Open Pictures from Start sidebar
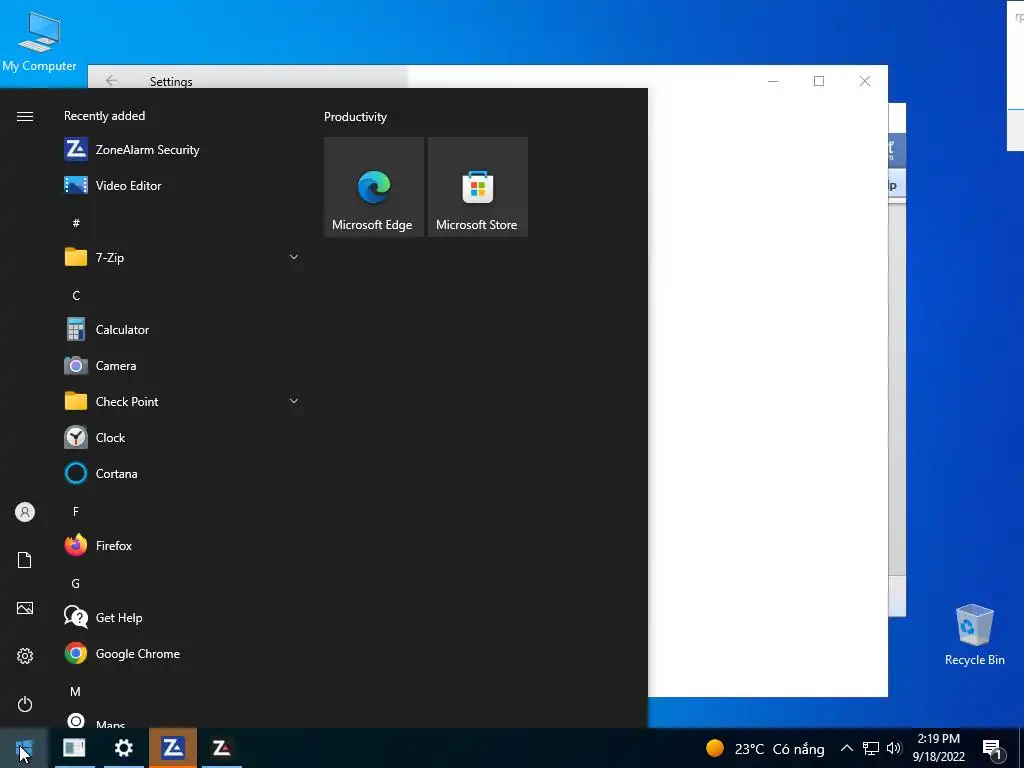This screenshot has height=768, width=1024. [25, 608]
